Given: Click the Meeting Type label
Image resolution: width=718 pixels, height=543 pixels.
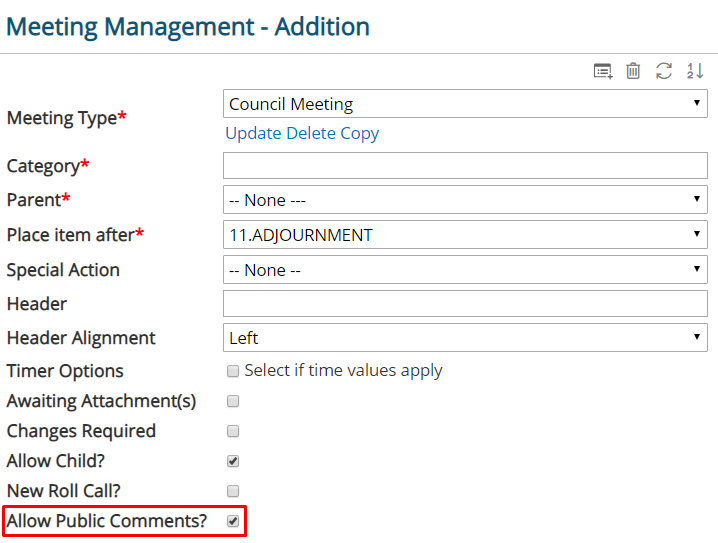Looking at the screenshot, I should tap(66, 118).
